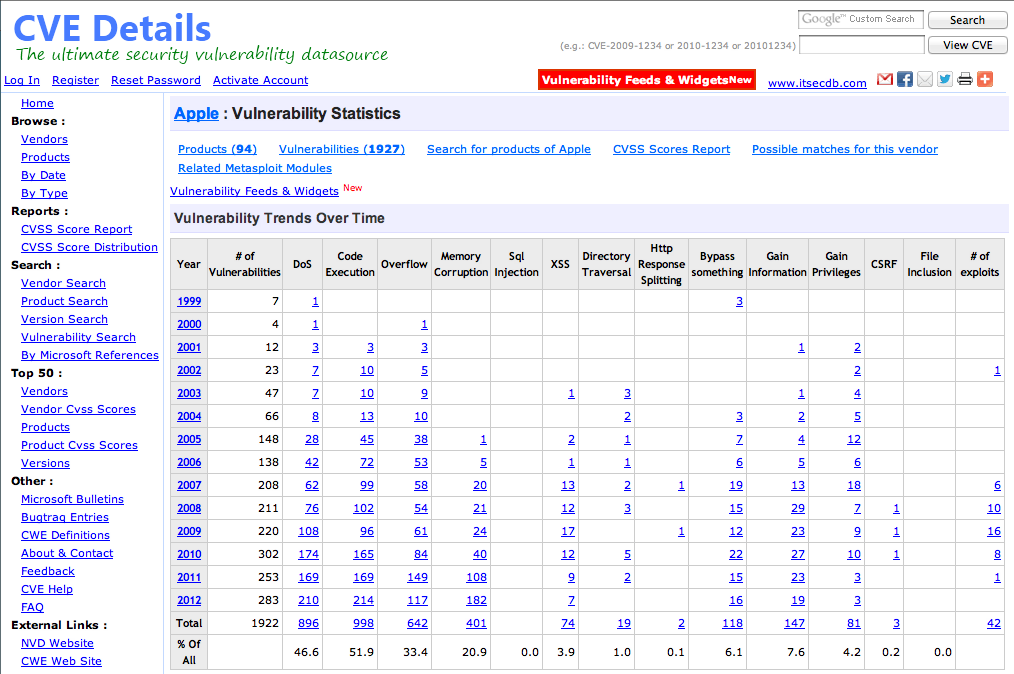Viewport: 1014px width, 674px height.
Task: Share the page via the Gmail icon
Action: tap(885, 80)
